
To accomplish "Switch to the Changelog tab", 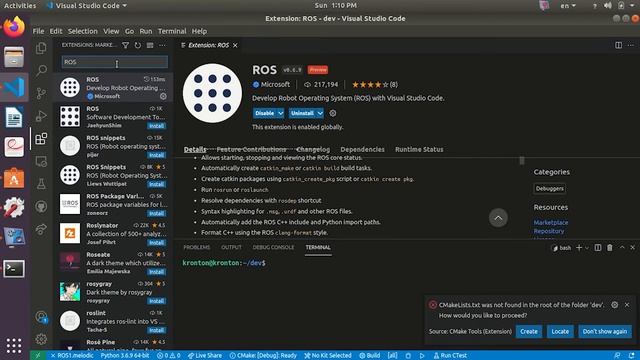I will click(x=313, y=149).
